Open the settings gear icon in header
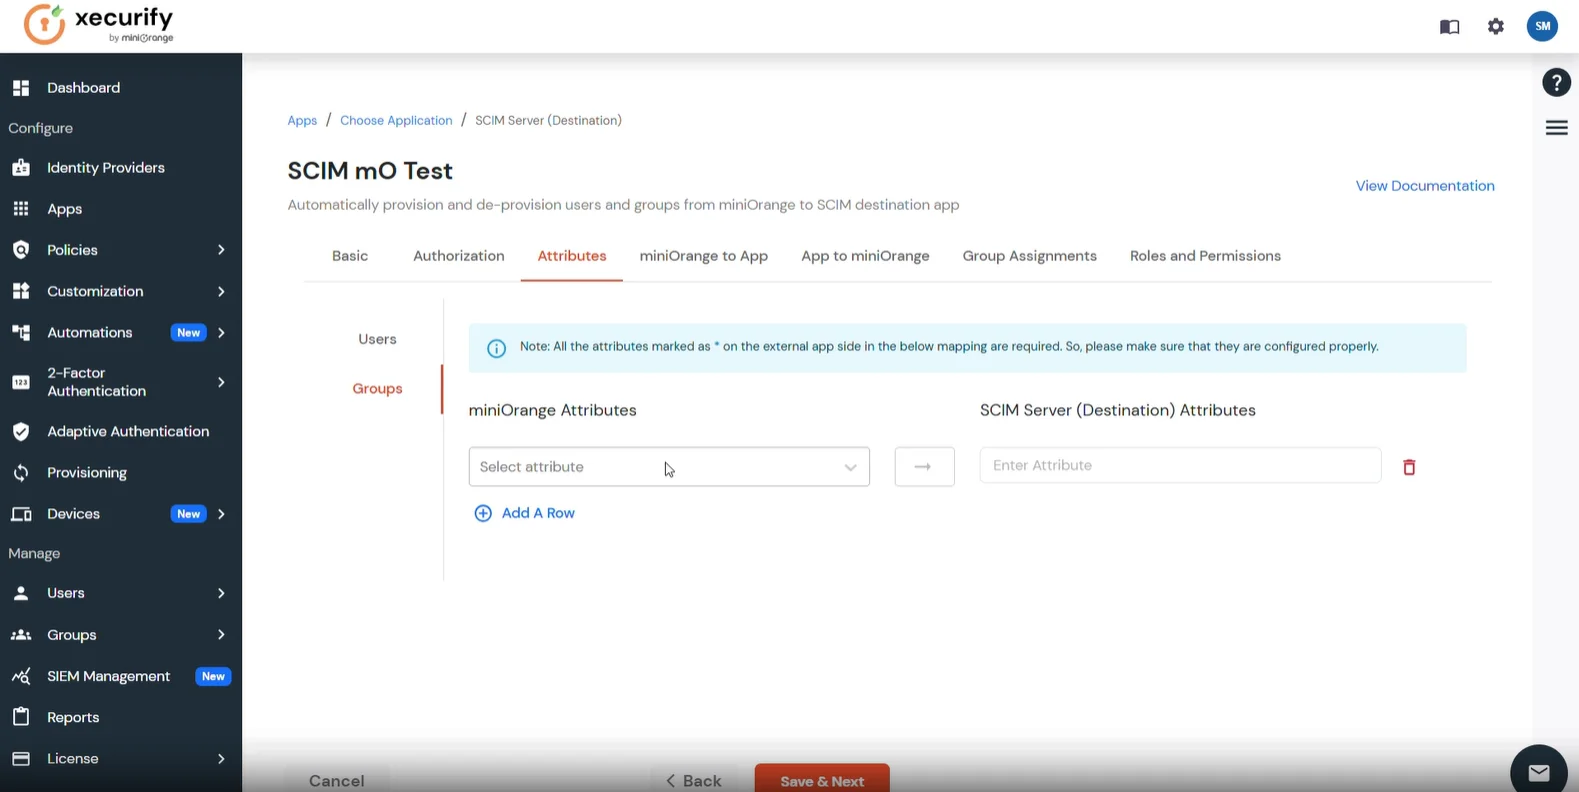 (x=1496, y=27)
